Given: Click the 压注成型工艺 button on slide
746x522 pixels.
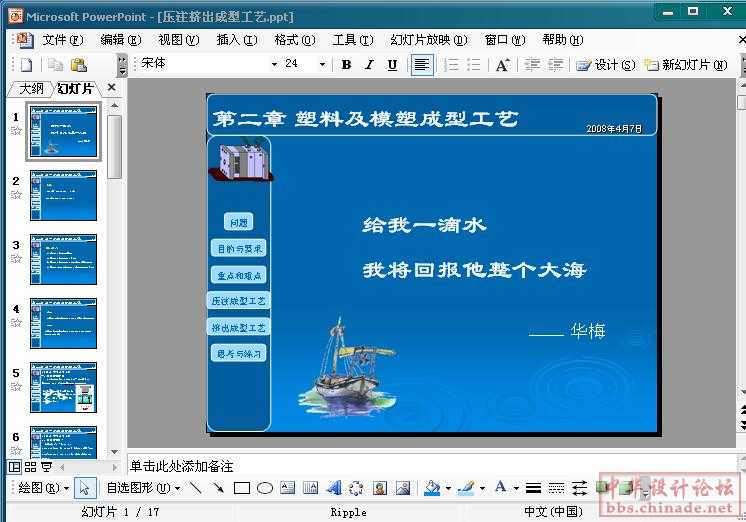Looking at the screenshot, I should pyautogui.click(x=239, y=300).
